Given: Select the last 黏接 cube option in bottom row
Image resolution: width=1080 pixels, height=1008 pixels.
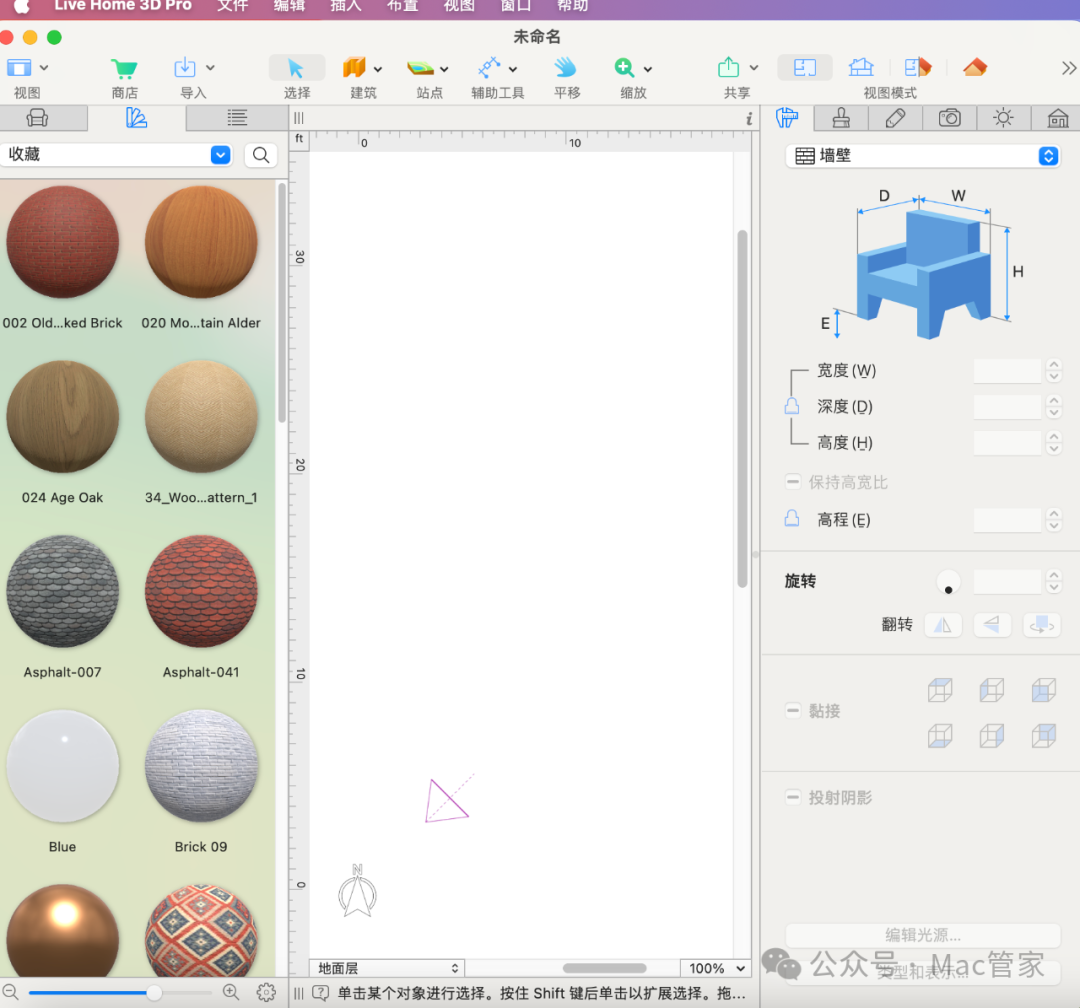Looking at the screenshot, I should (1043, 735).
